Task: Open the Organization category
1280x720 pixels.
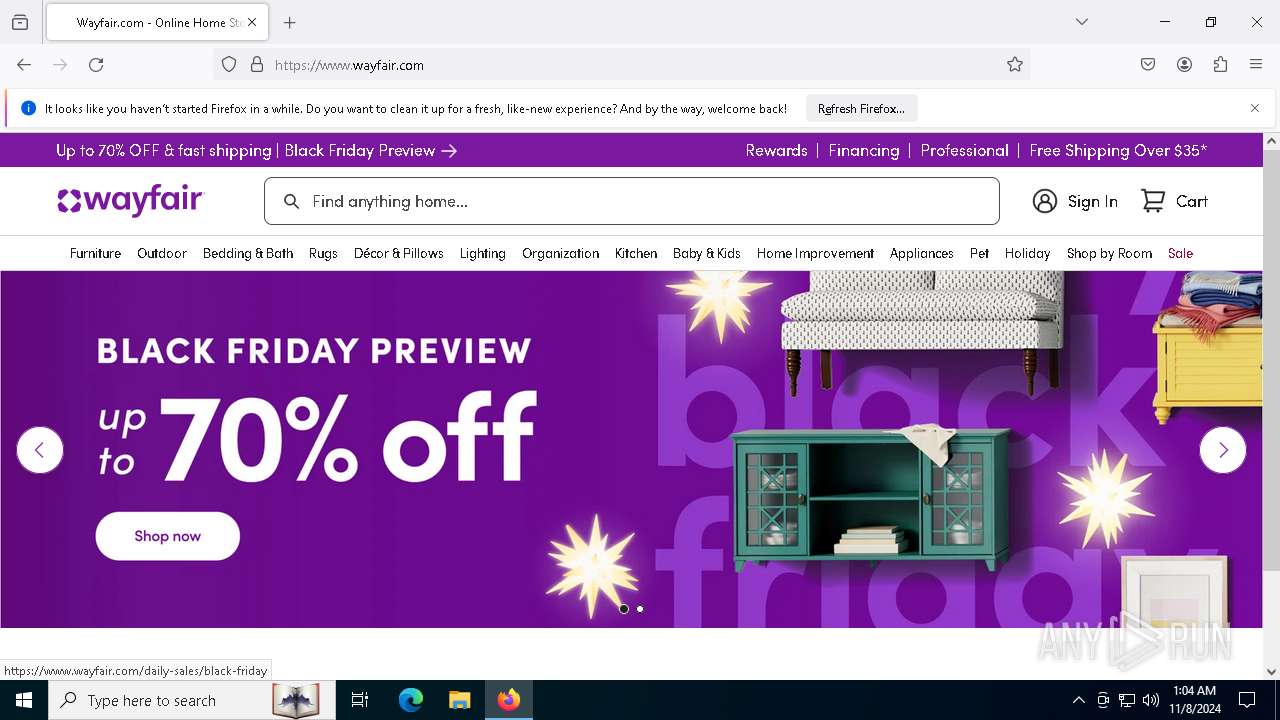Action: (561, 253)
